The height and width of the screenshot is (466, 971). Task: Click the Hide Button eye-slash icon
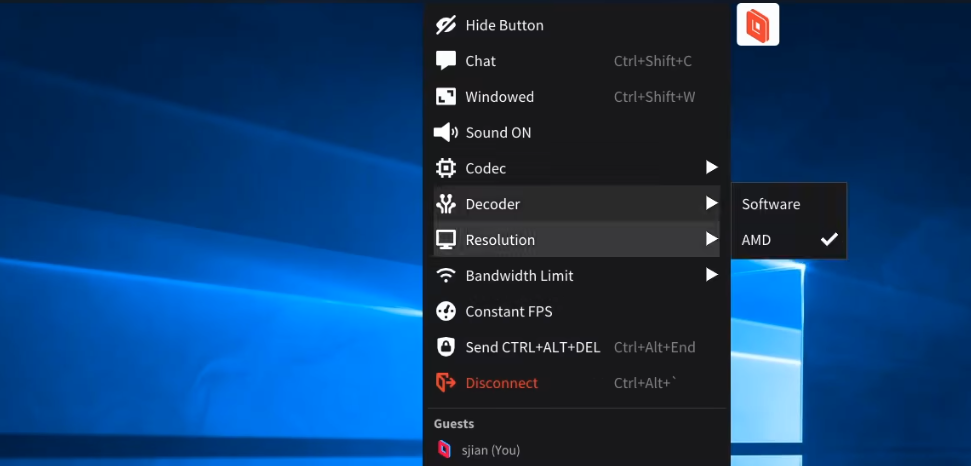(x=446, y=25)
